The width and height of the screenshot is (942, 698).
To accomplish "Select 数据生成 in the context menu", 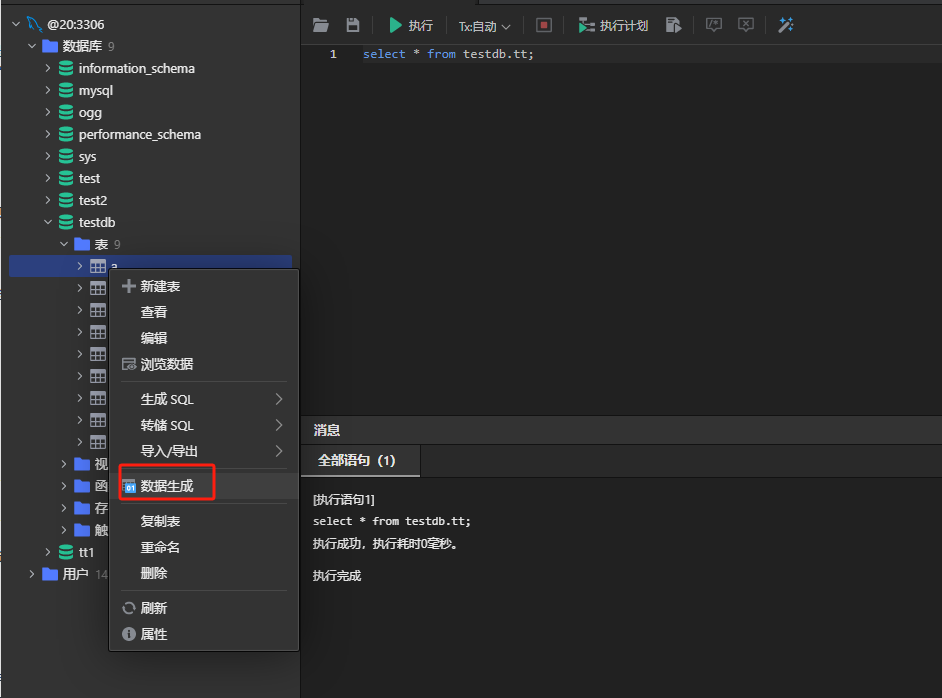I will pyautogui.click(x=204, y=486).
